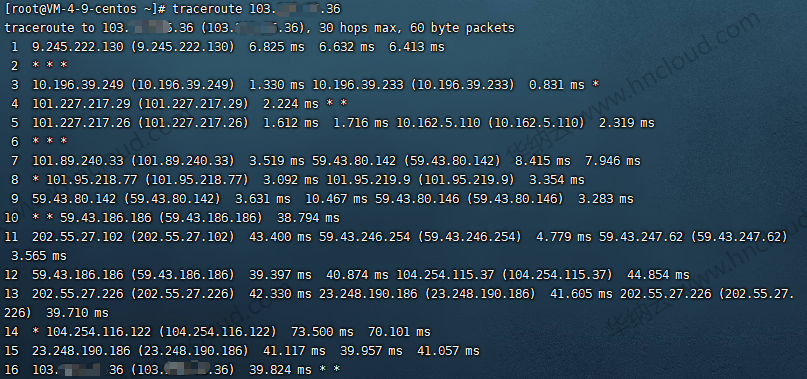The image size is (807, 379).
Task: Select IP 10.196.39.249 on hop 3
Action: [78, 85]
